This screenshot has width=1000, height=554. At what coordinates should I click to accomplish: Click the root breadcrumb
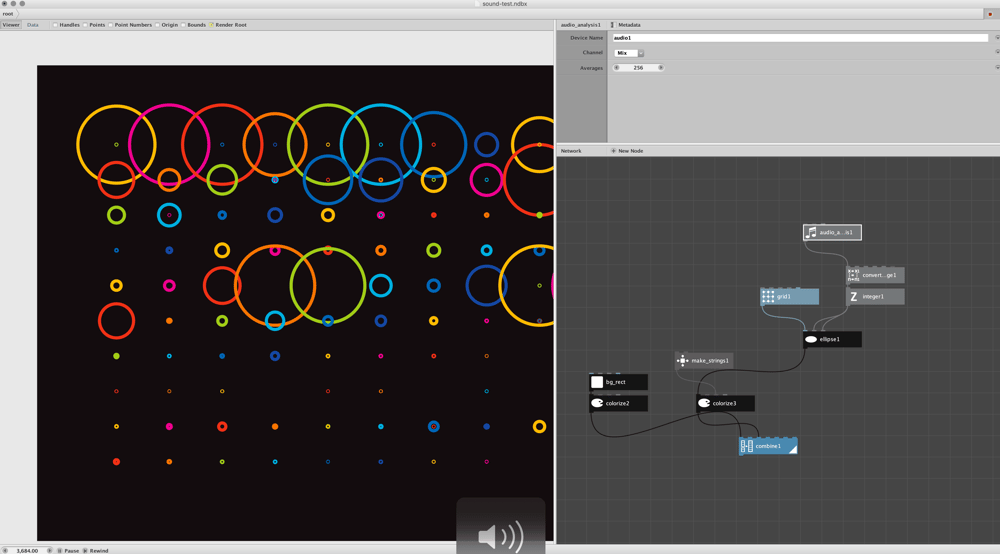[8, 14]
